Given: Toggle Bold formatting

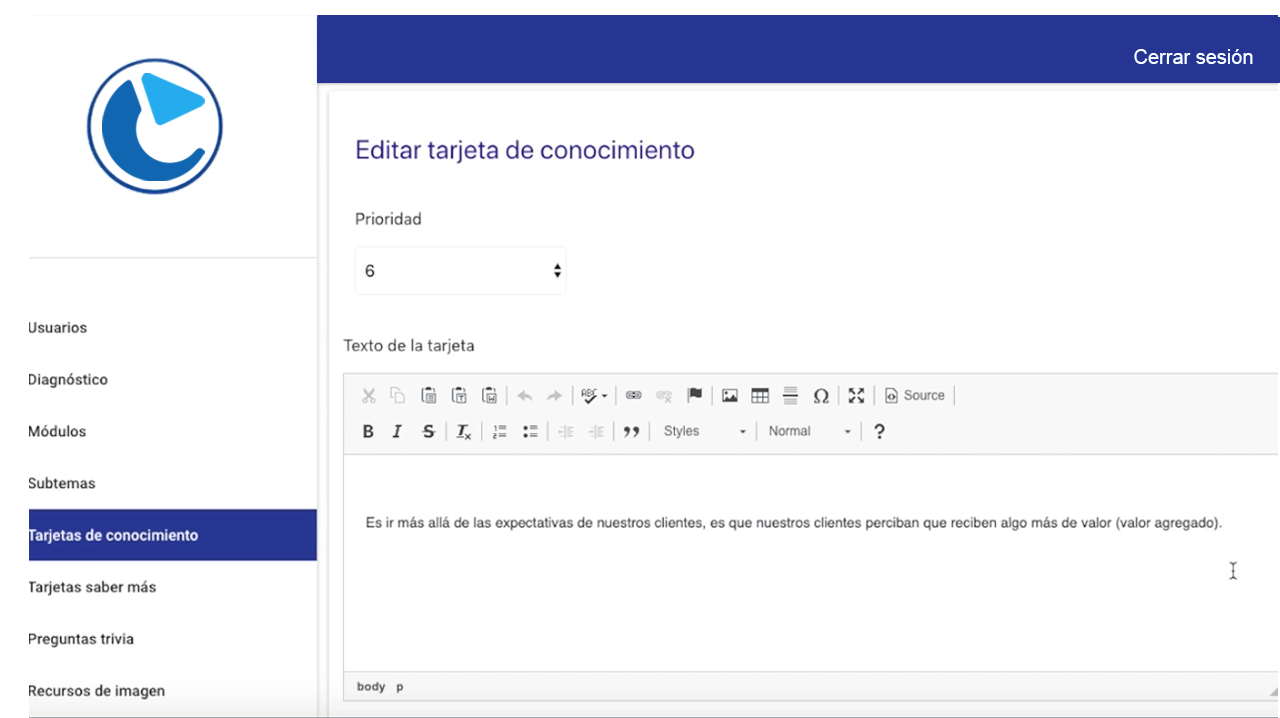Looking at the screenshot, I should [368, 431].
